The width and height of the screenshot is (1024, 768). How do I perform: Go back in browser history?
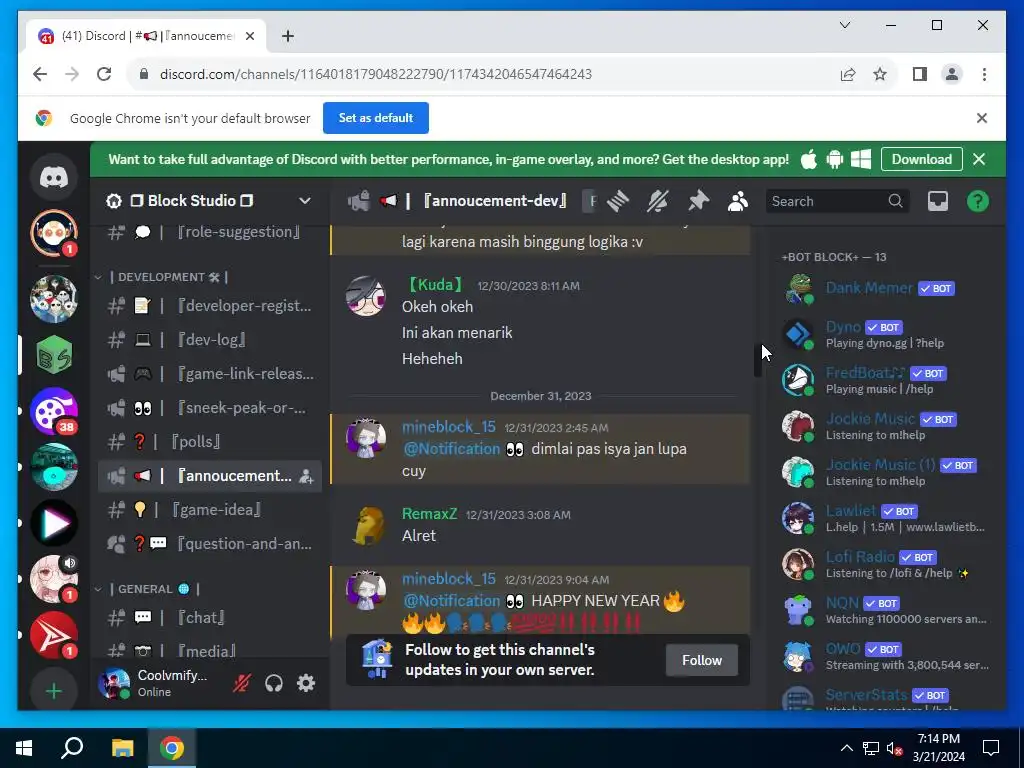tap(40, 74)
